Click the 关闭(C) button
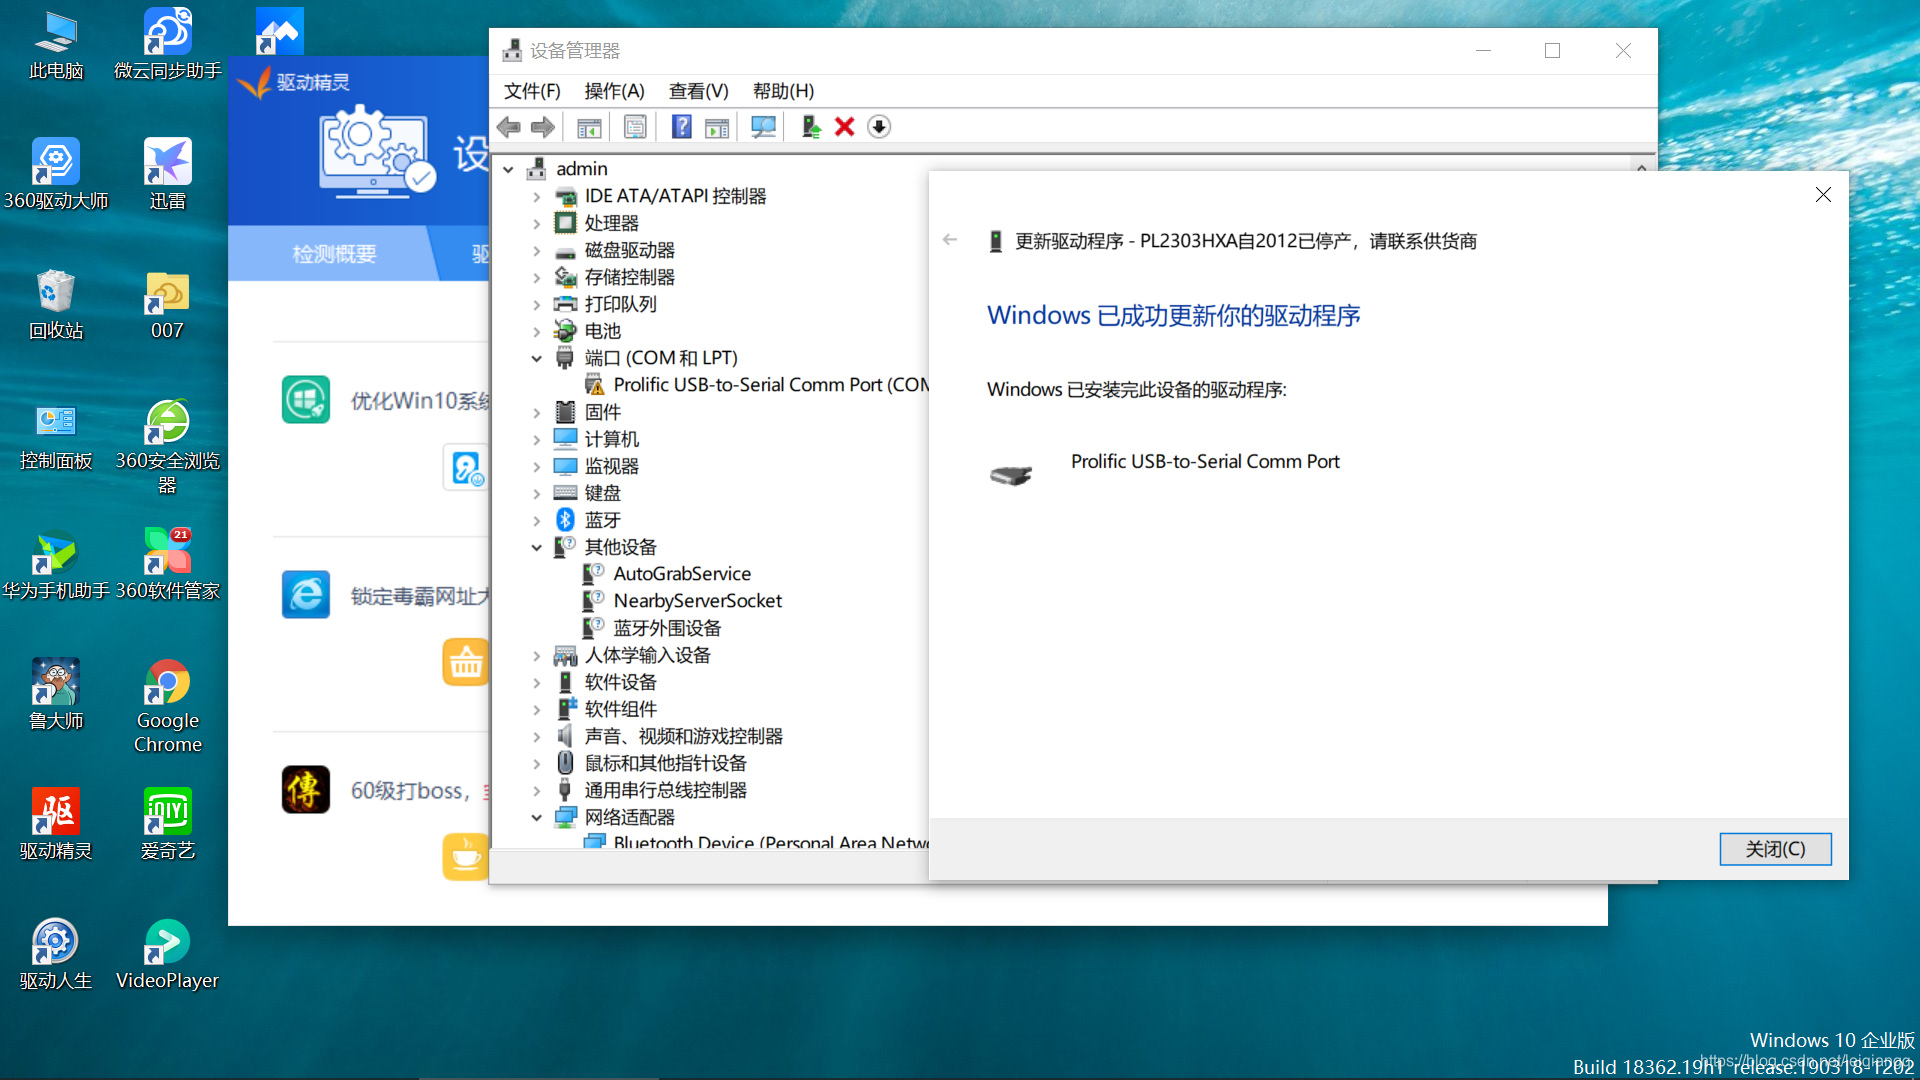 point(1774,849)
